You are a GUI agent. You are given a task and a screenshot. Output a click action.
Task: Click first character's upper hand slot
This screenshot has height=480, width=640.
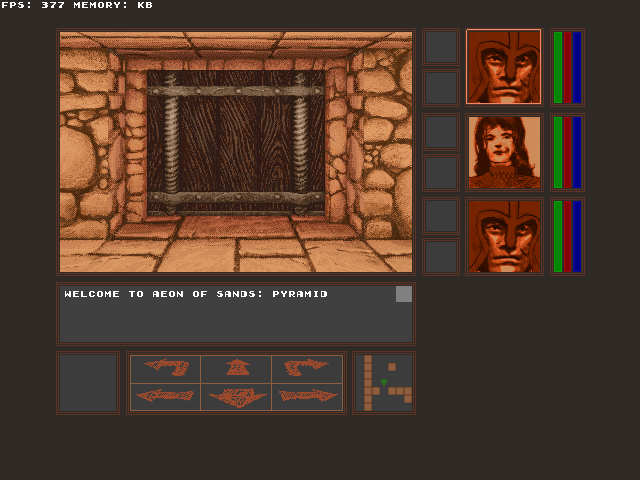click(x=441, y=47)
